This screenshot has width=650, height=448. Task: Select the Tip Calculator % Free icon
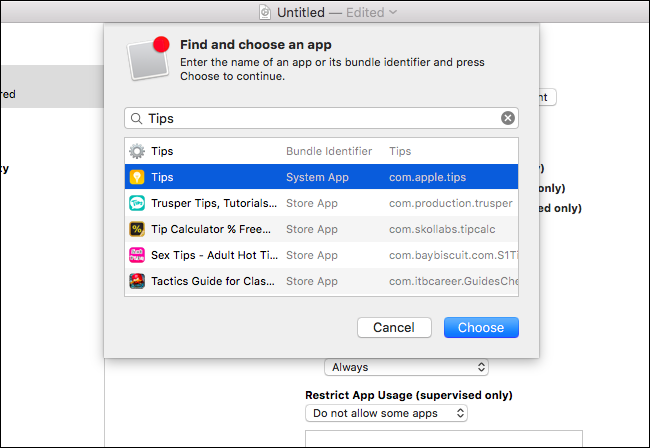(x=137, y=229)
